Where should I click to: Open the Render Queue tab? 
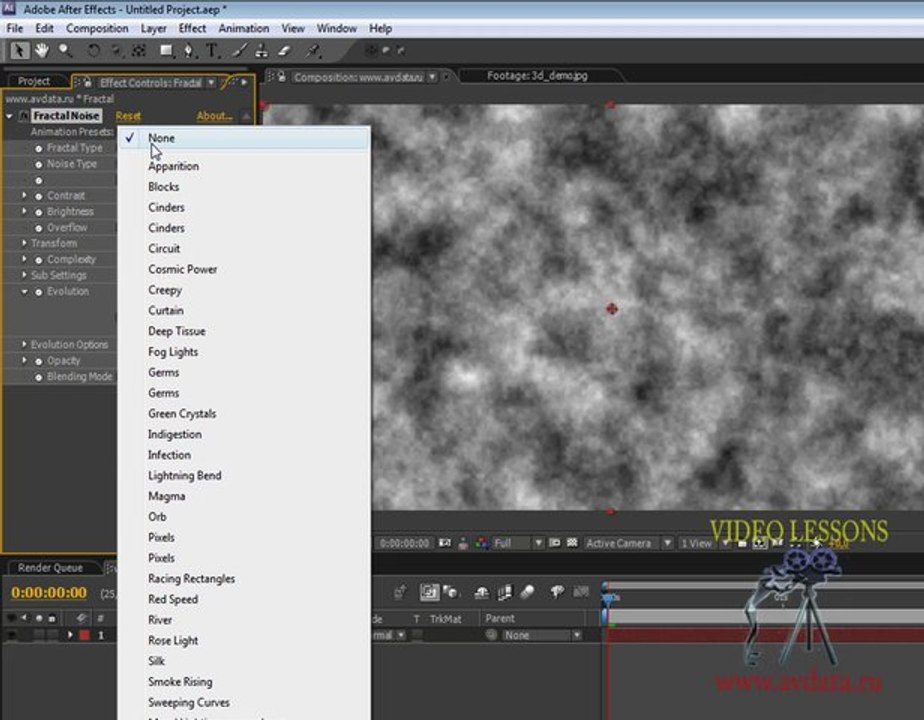pos(50,568)
